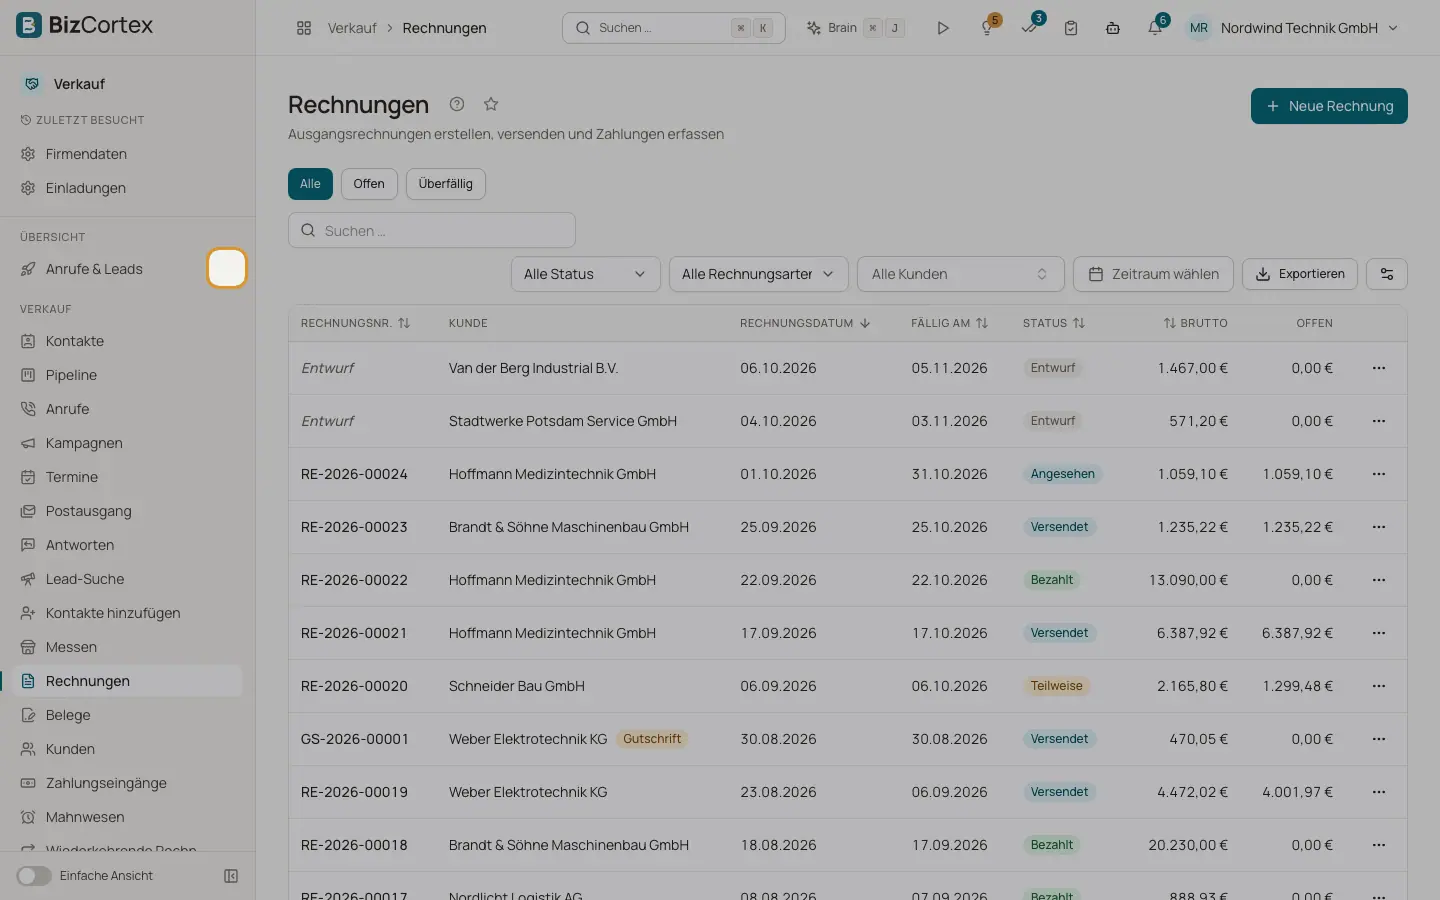1440x900 pixels.
Task: Focus the global search box in top bar
Action: coord(674,28)
